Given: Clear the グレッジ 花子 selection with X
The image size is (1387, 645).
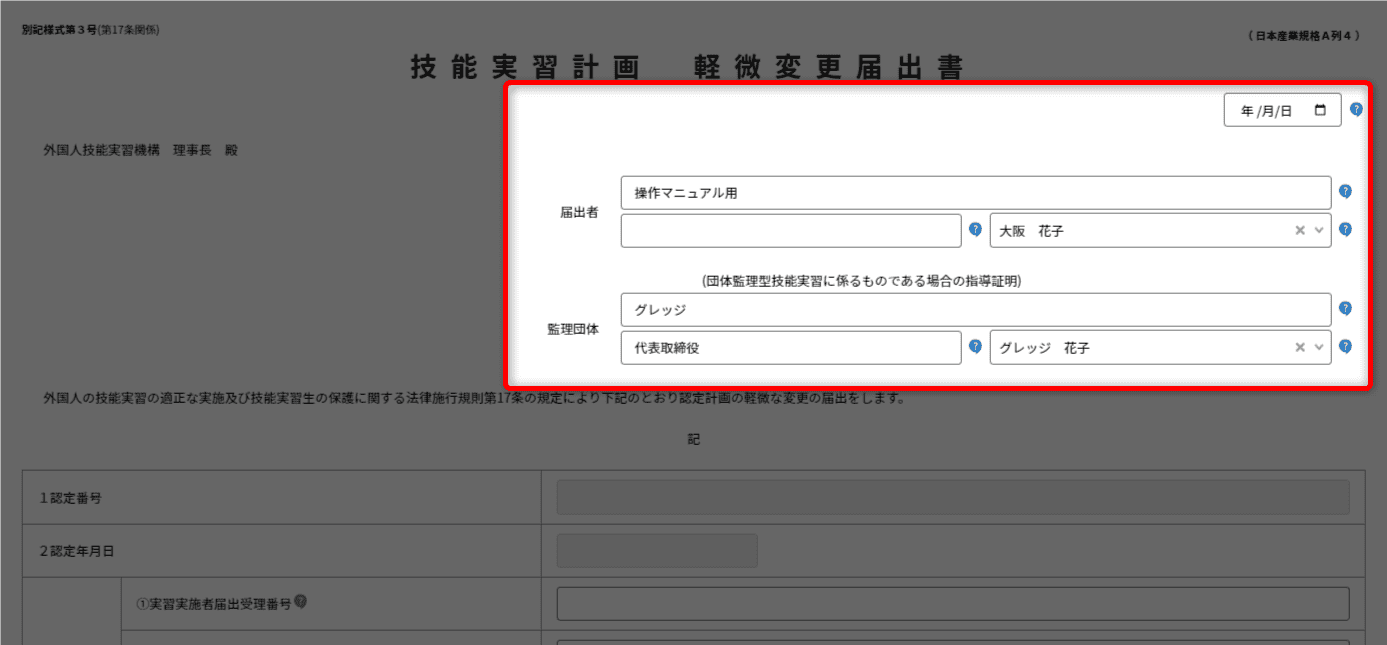Looking at the screenshot, I should coord(1300,347).
